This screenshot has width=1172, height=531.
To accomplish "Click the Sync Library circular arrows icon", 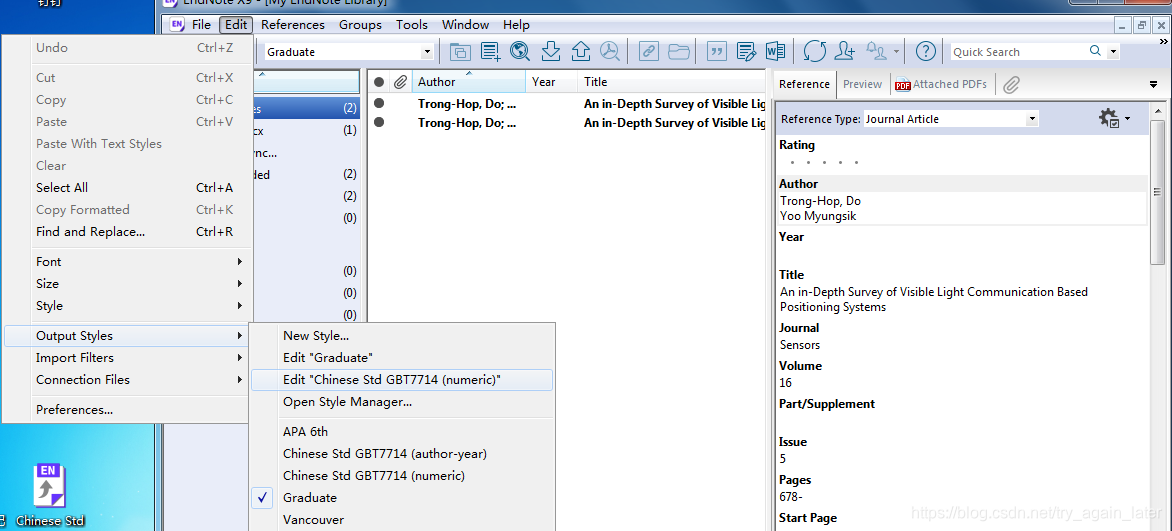I will click(x=815, y=52).
